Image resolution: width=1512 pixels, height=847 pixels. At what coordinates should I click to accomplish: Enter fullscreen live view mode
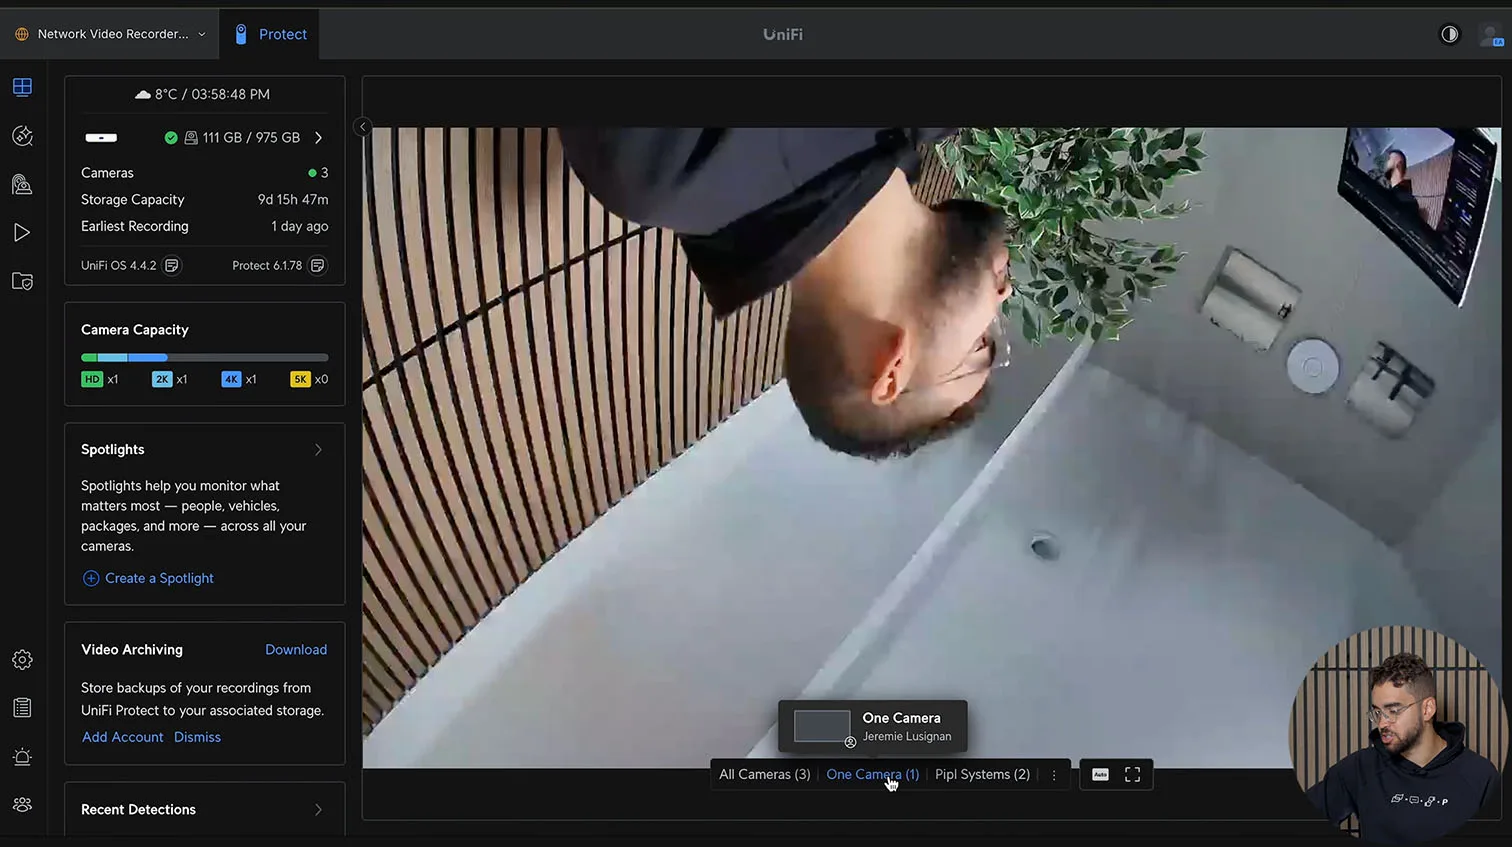pos(1132,775)
